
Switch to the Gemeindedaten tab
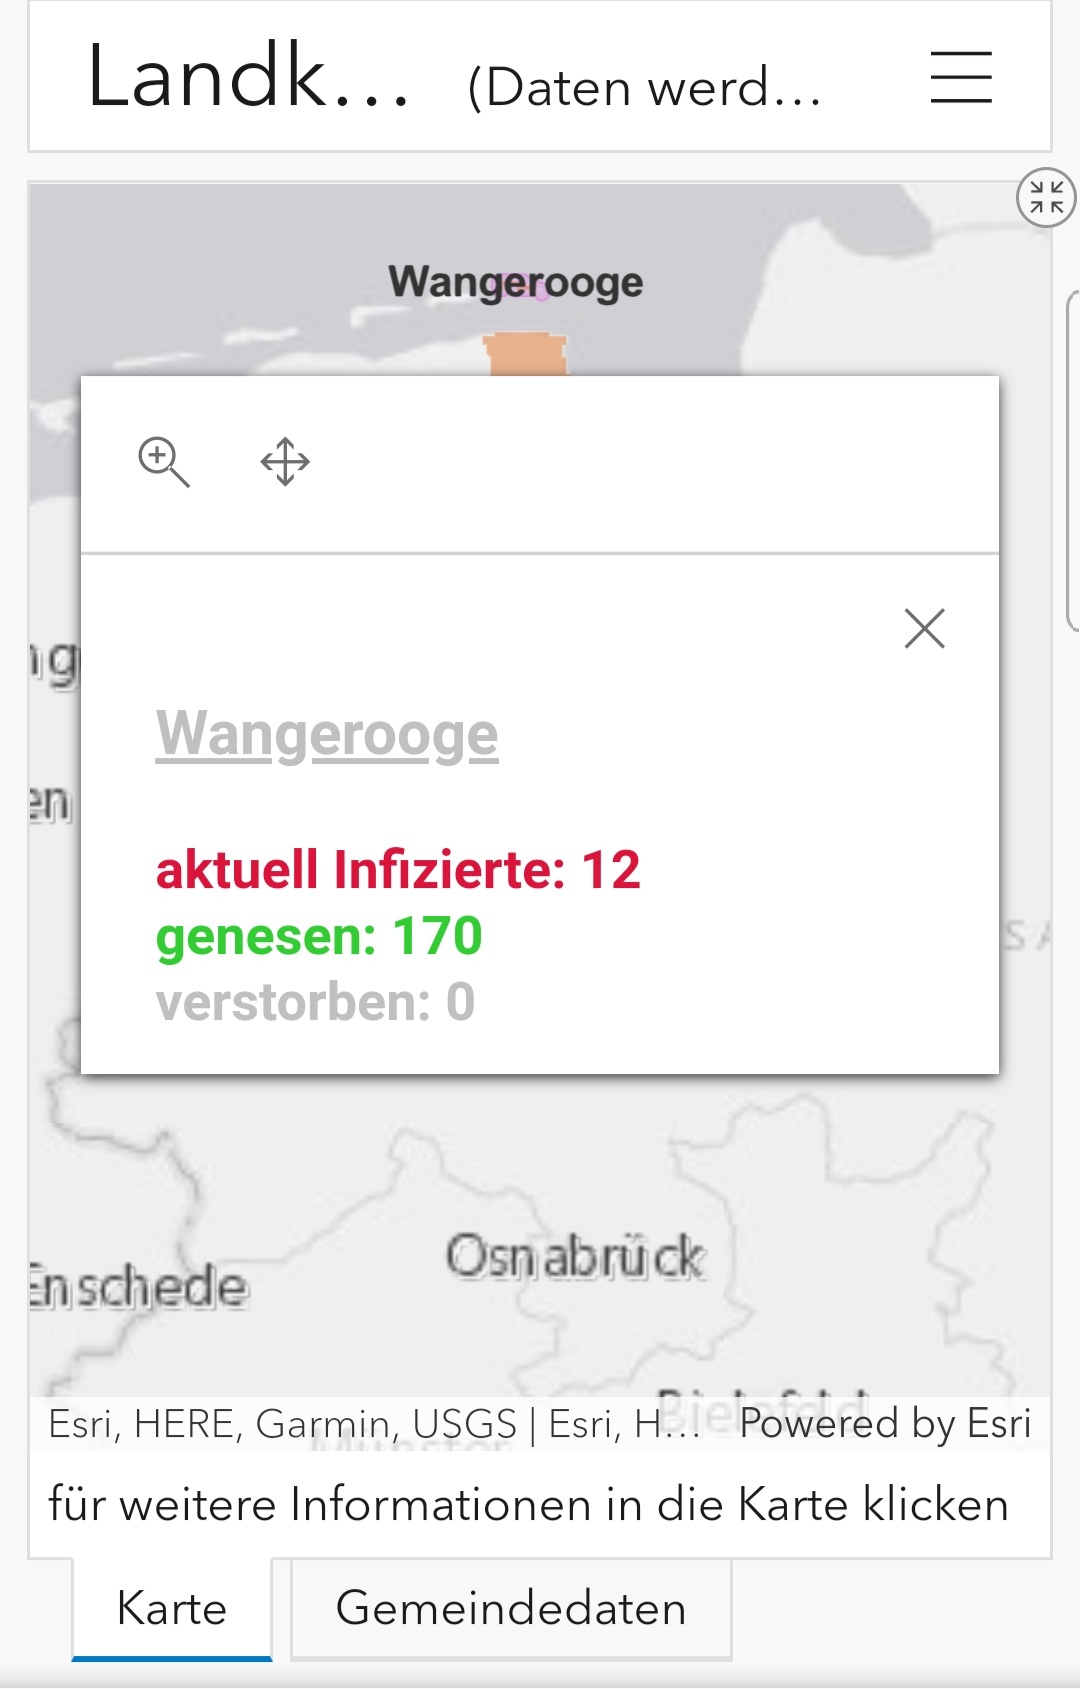click(511, 1609)
